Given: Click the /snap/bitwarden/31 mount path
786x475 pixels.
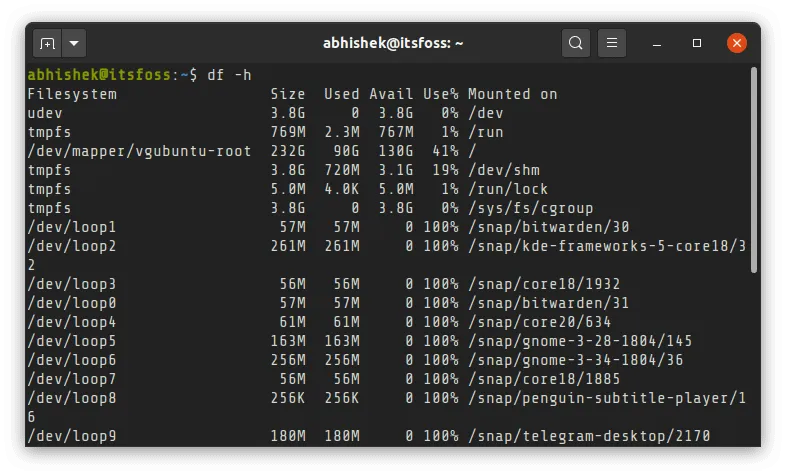Looking at the screenshot, I should [549, 304].
